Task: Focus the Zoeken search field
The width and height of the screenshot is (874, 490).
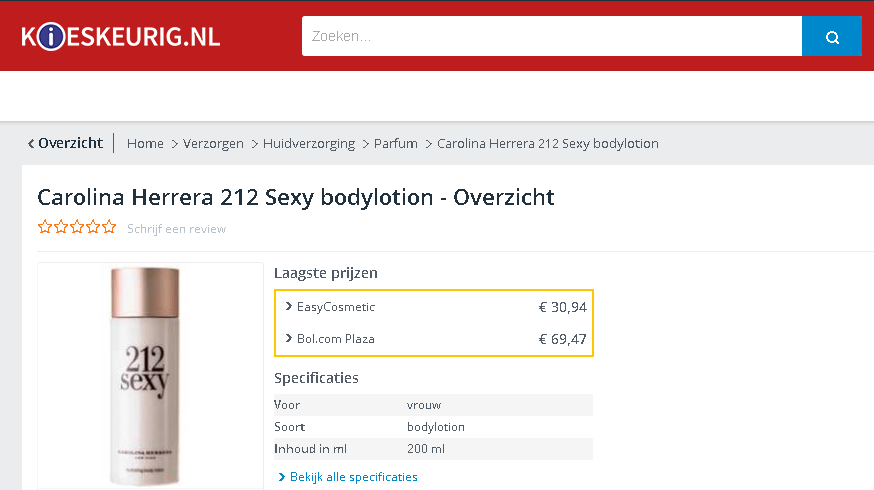Action: [552, 36]
